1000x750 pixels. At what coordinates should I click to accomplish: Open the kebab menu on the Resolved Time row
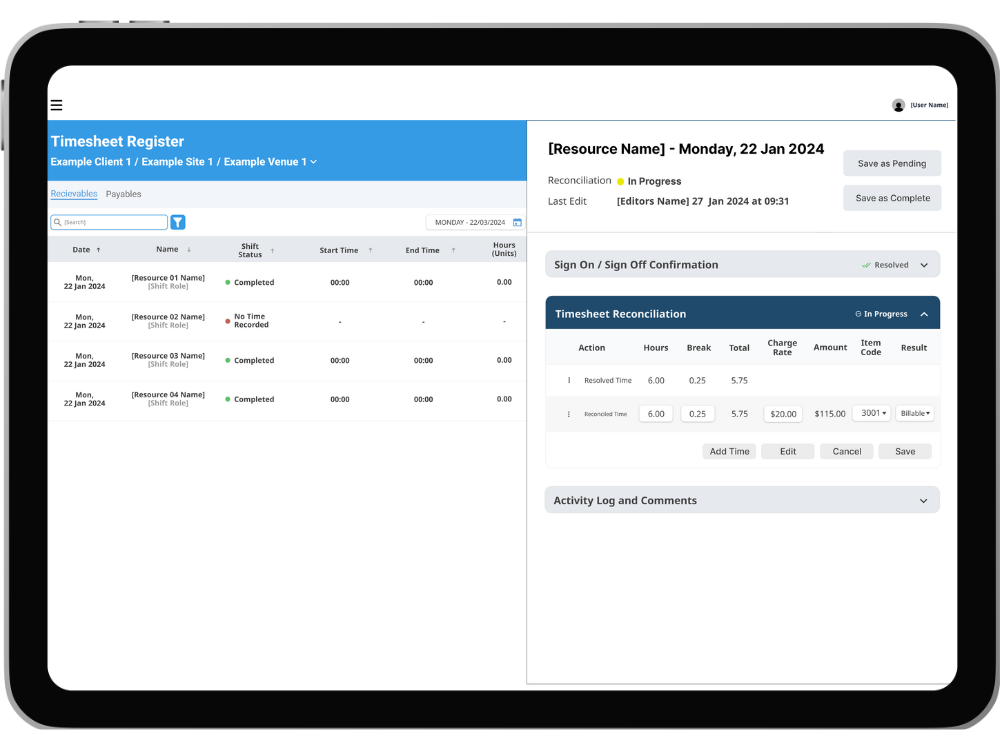coord(567,380)
